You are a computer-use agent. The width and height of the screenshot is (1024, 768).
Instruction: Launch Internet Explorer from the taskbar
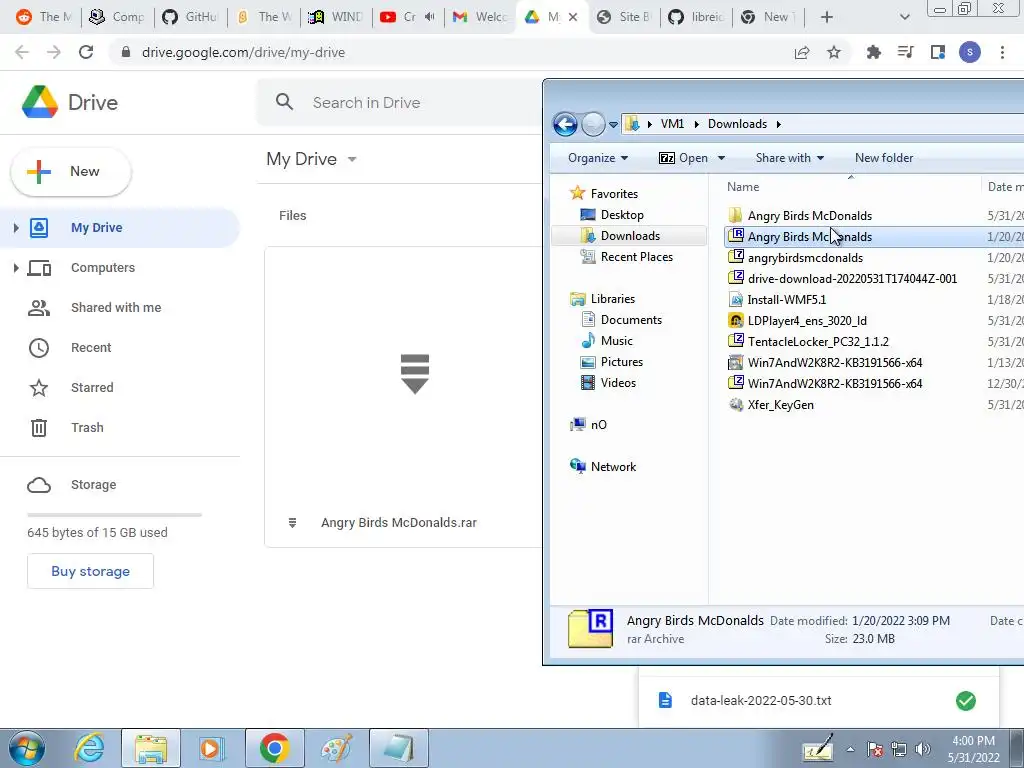(x=89, y=748)
